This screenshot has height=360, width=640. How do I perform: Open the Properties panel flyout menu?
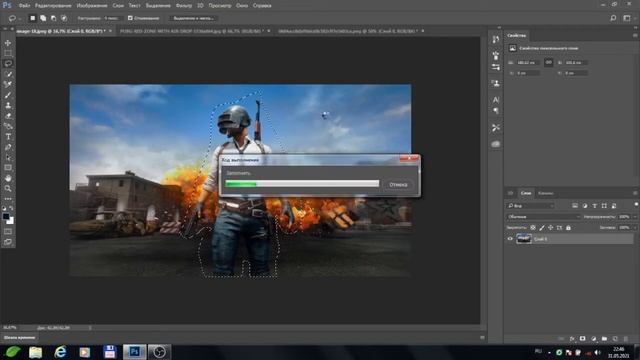(635, 36)
